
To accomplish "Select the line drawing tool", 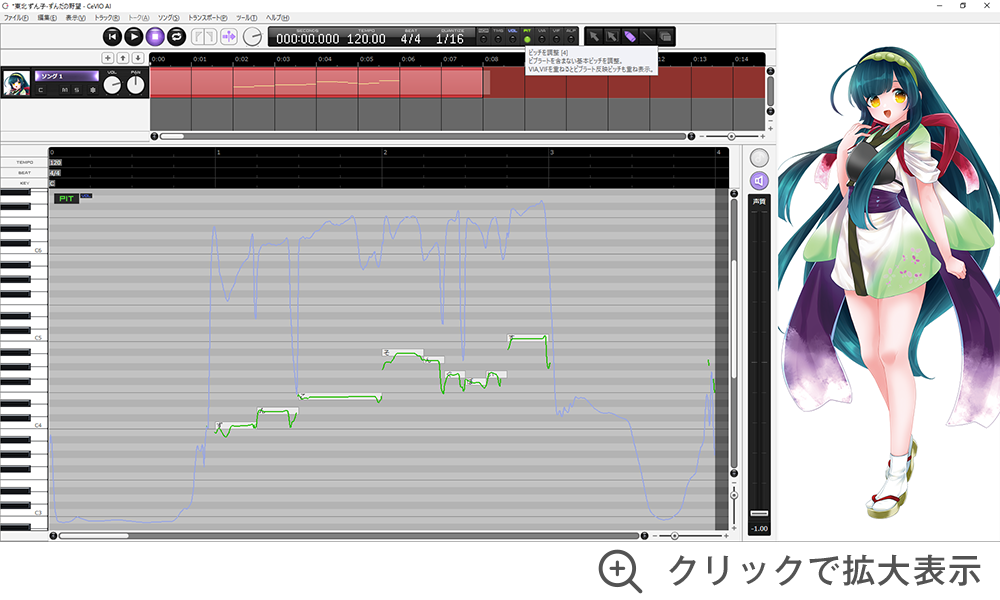I will click(x=647, y=37).
